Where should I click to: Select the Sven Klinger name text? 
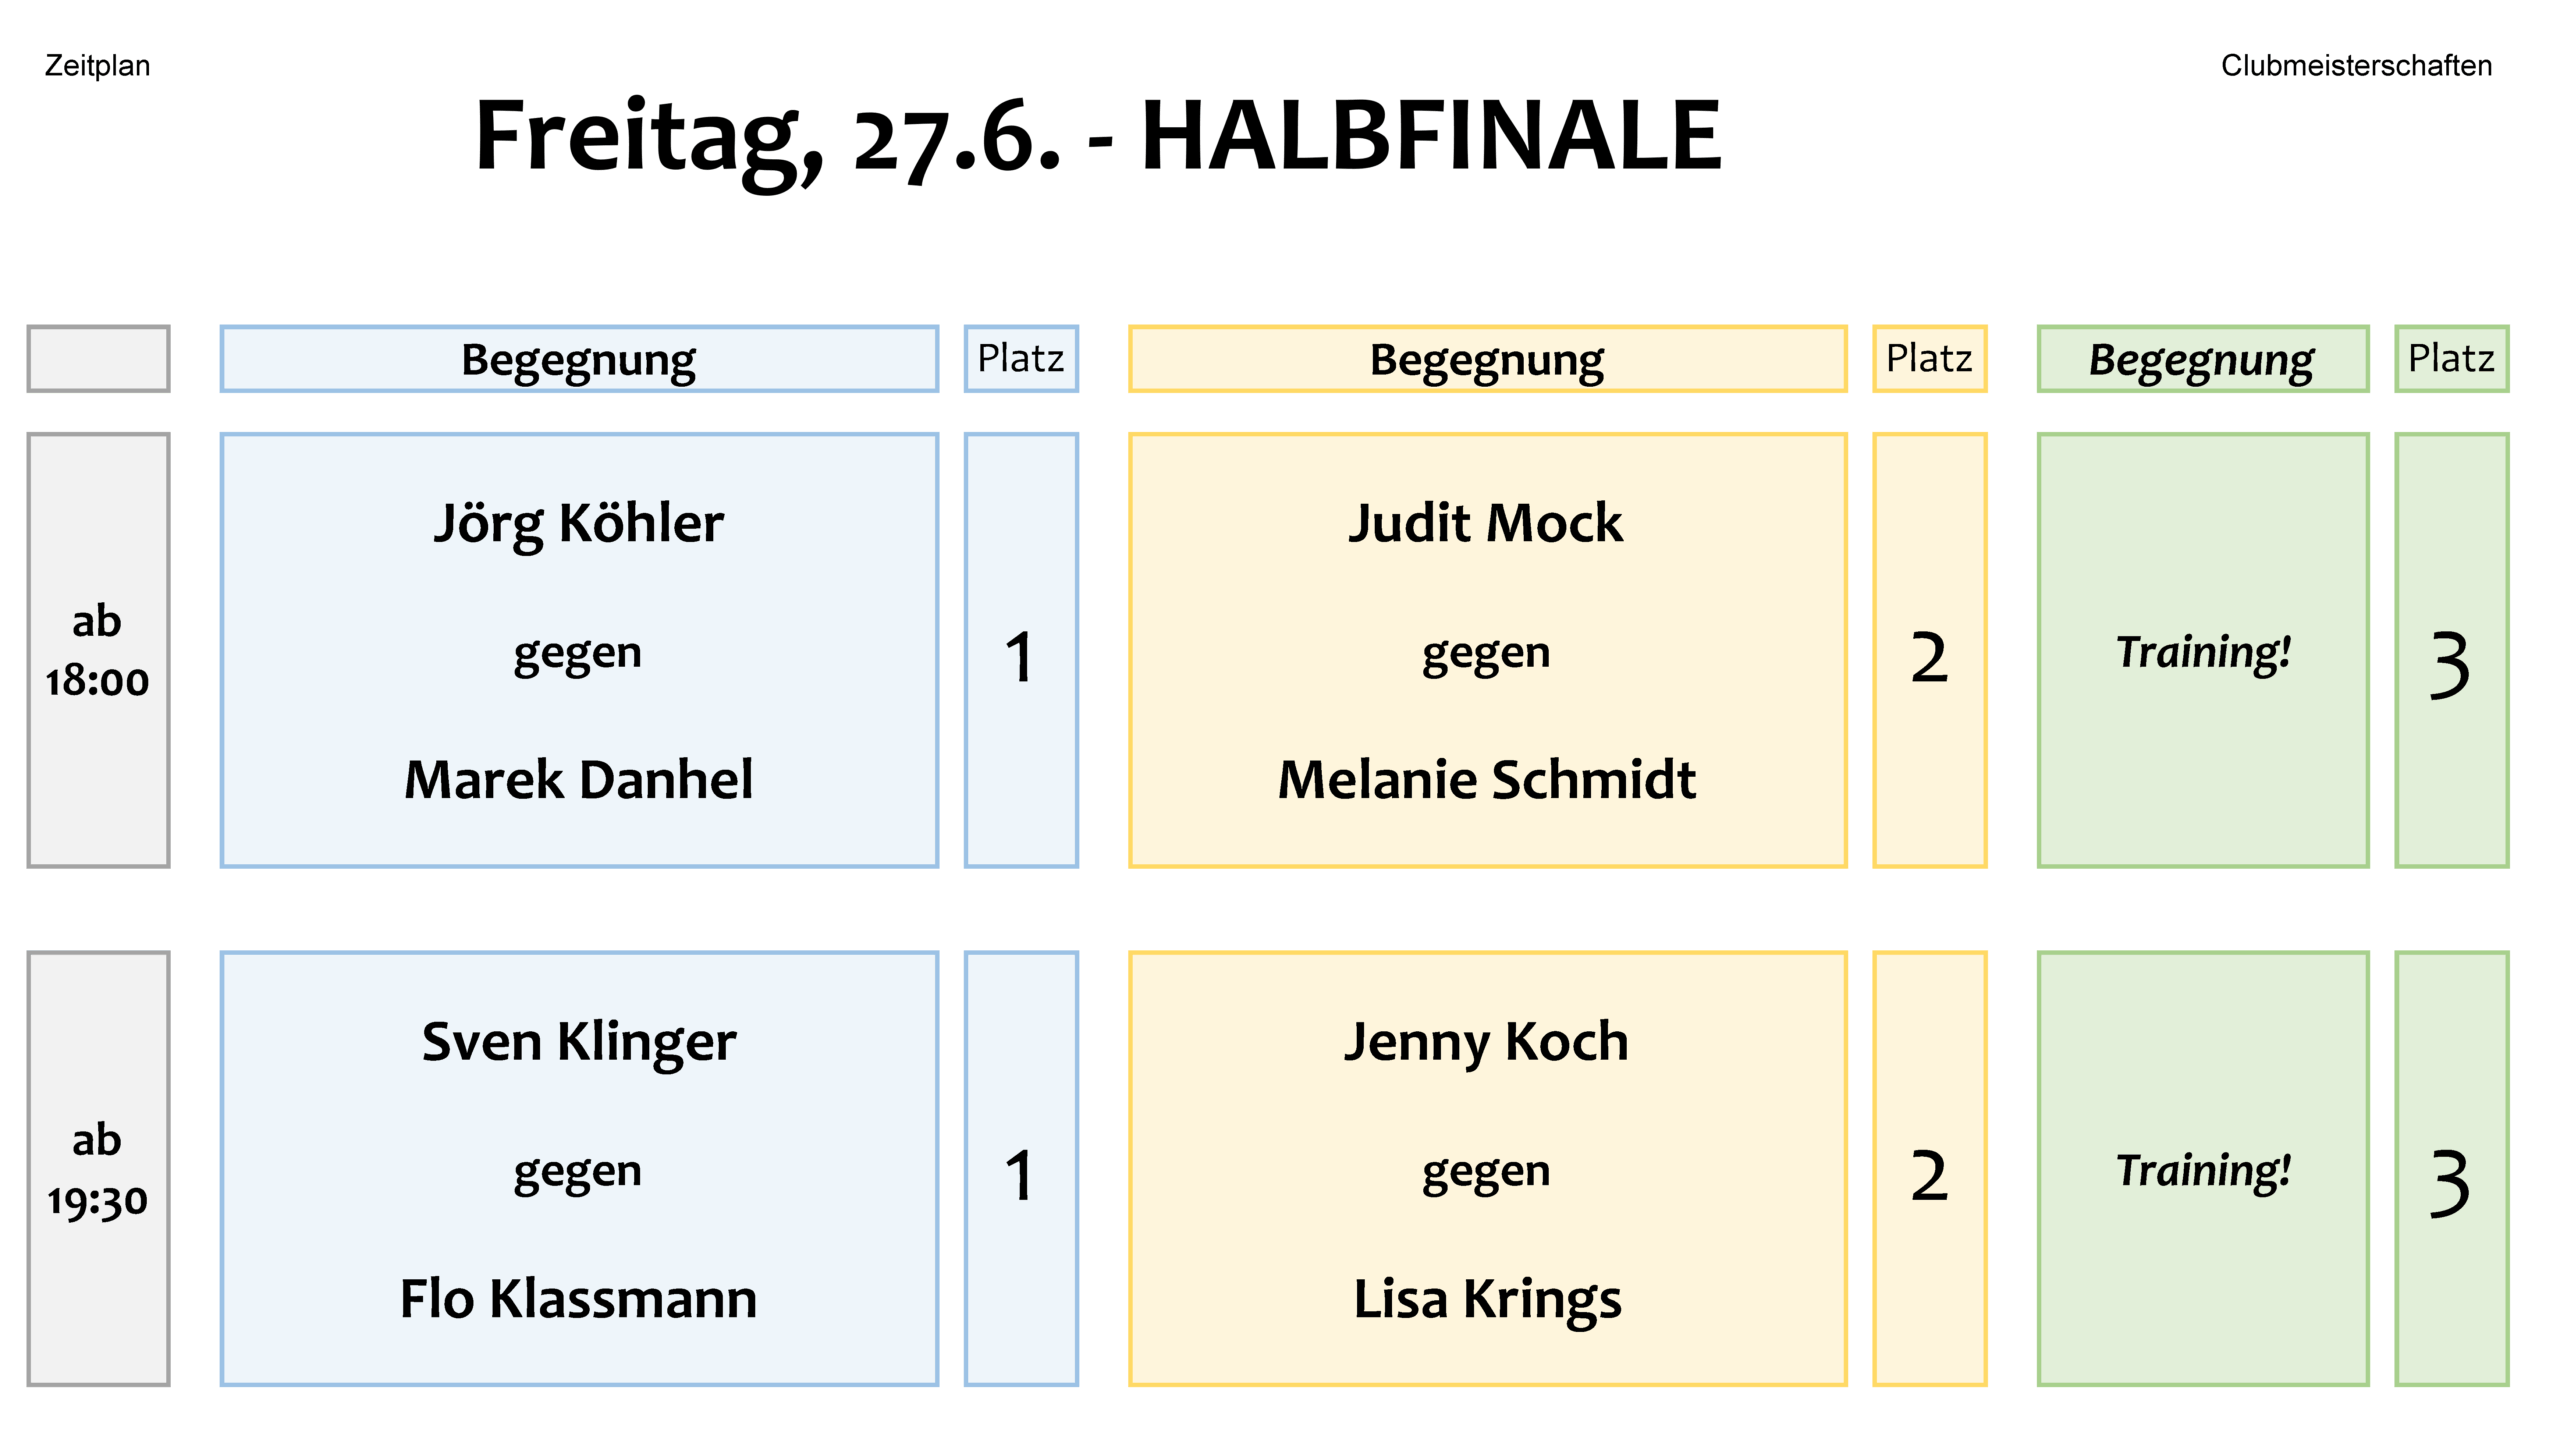(579, 1043)
